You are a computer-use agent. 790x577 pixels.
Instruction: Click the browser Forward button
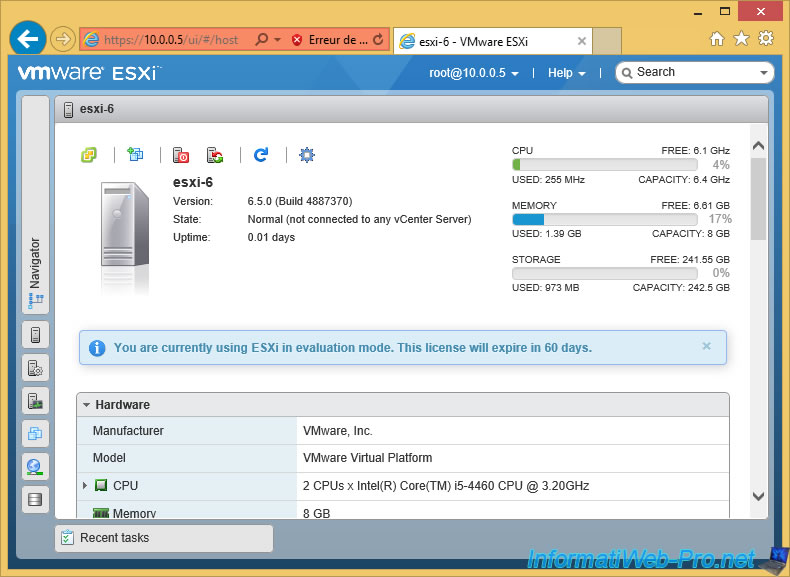[63, 39]
